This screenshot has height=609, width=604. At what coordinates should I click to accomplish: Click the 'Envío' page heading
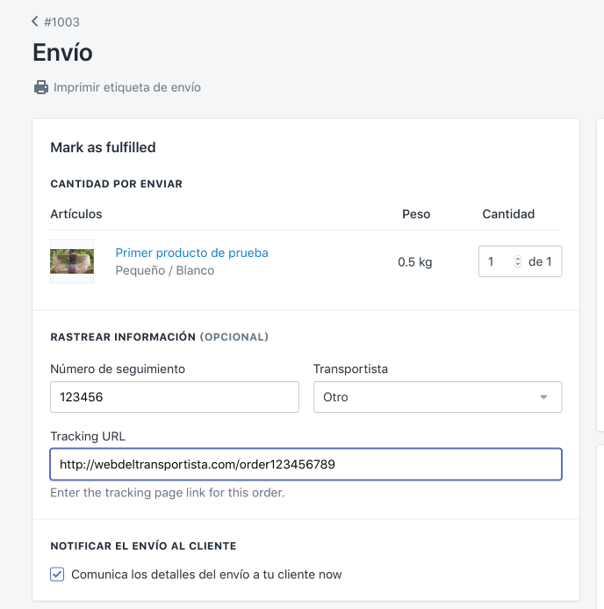pos(62,52)
